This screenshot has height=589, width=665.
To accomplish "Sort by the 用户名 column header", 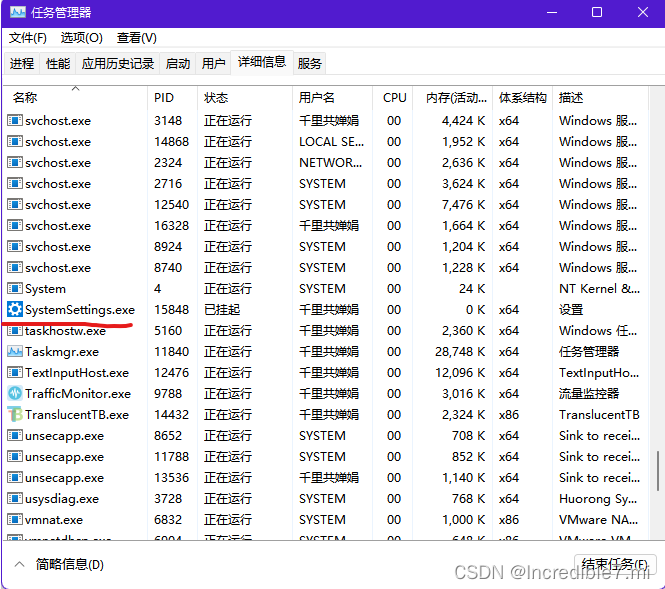I will point(332,98).
